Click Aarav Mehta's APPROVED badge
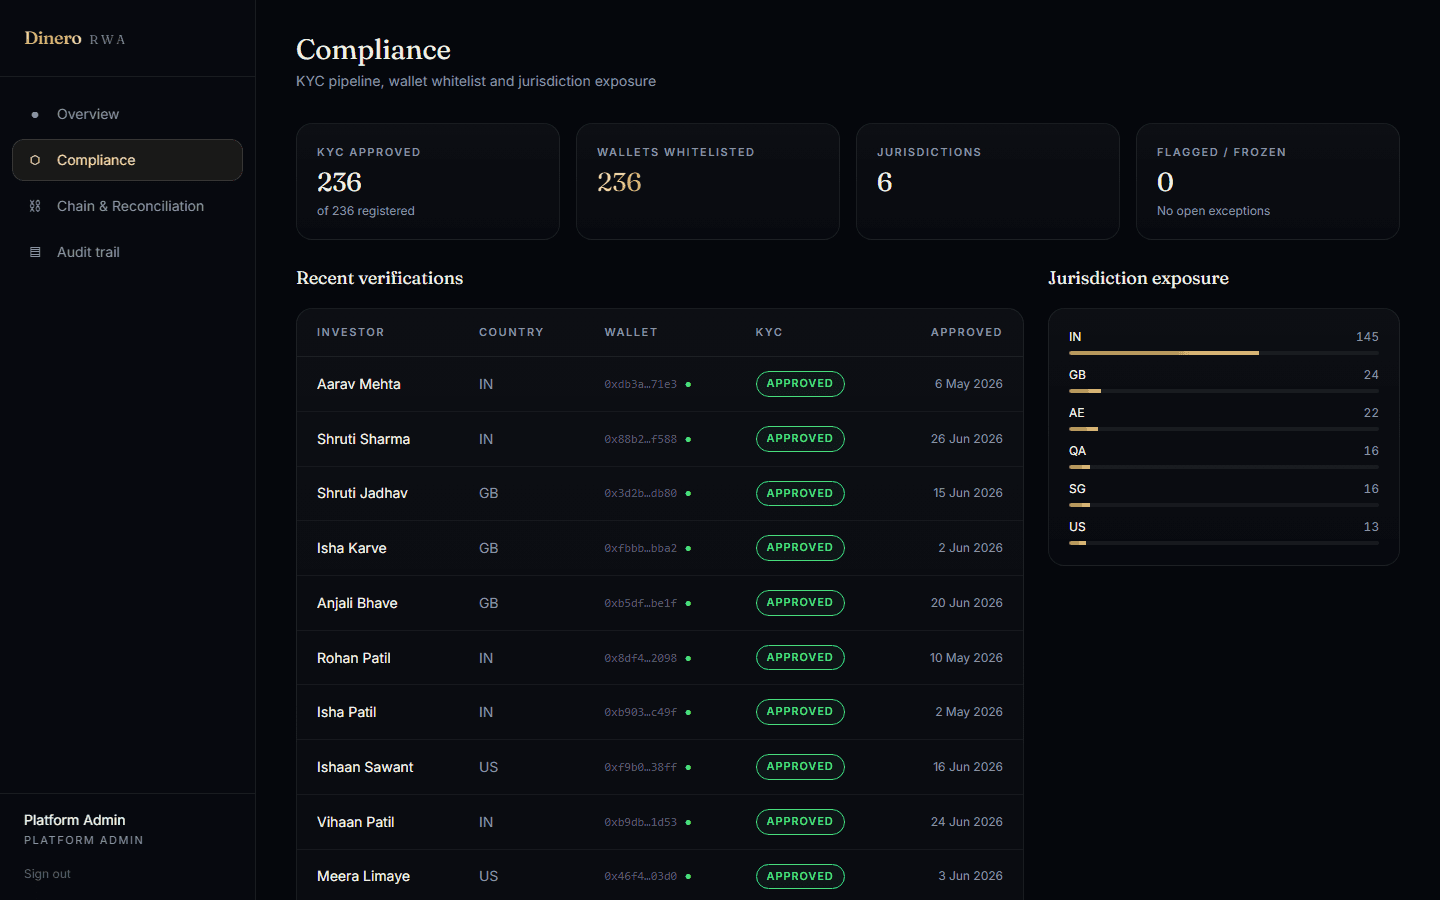The image size is (1440, 900). pos(800,384)
